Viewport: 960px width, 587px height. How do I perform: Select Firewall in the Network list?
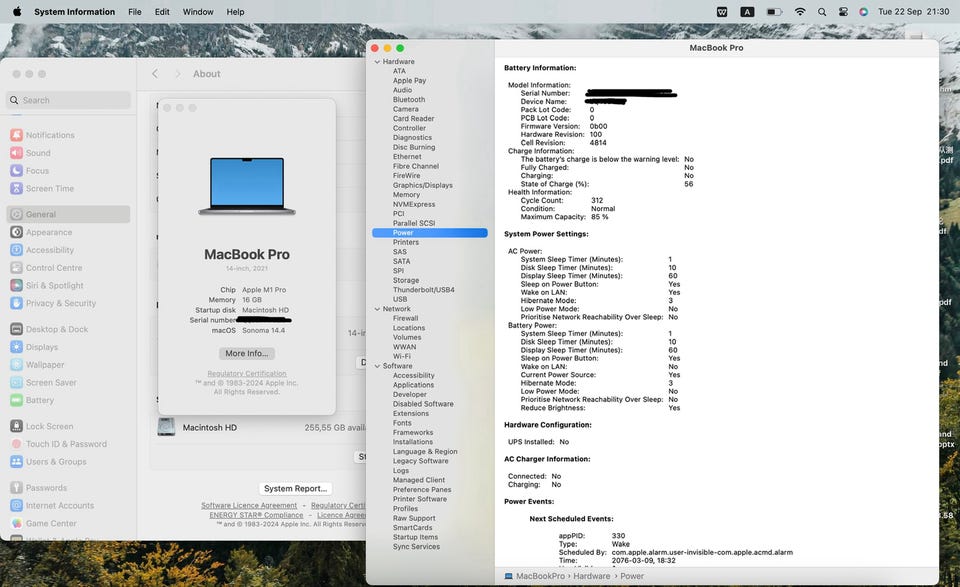pos(405,318)
